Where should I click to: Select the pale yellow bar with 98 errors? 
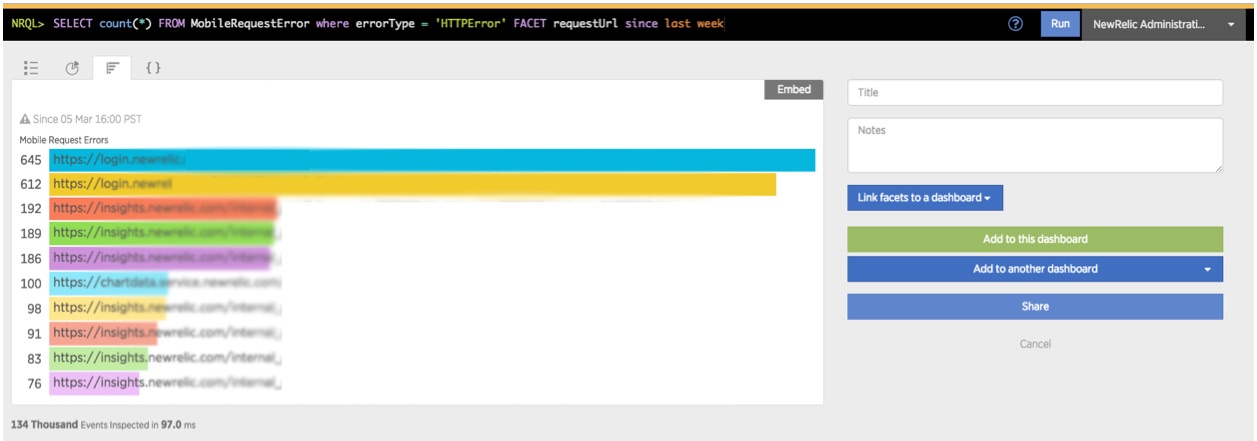107,308
